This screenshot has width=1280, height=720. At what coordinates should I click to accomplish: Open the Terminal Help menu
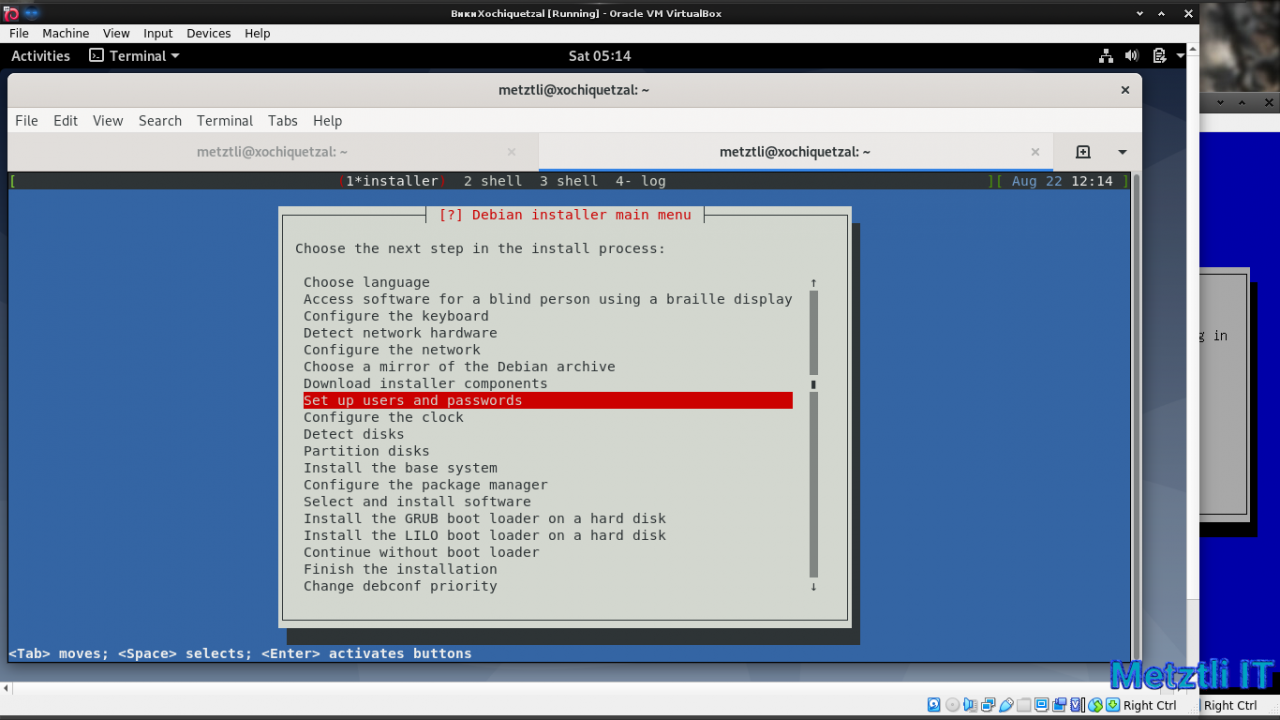tap(327, 120)
